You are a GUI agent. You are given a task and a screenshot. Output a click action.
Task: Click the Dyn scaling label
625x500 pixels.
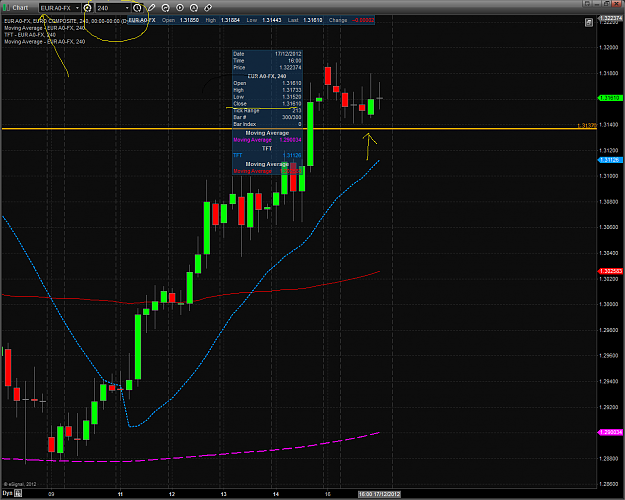[8, 494]
